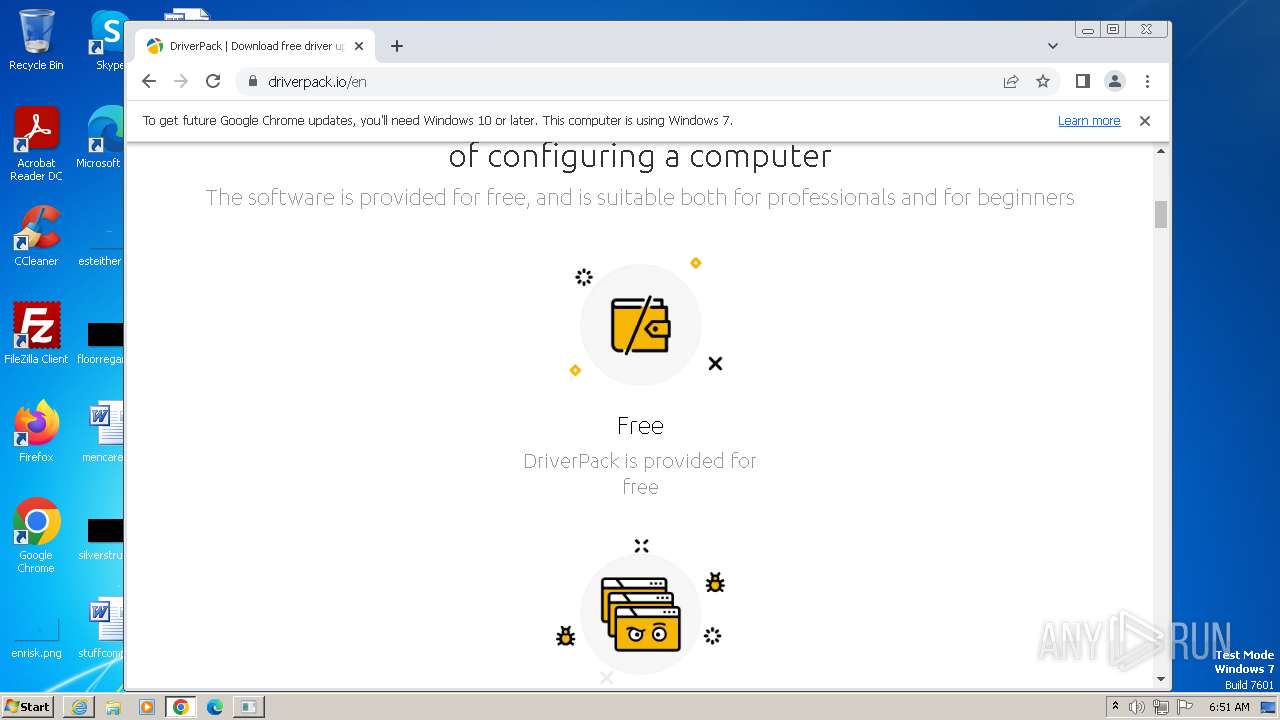
Task: Click the wallet icon above Free
Action: pos(640,325)
